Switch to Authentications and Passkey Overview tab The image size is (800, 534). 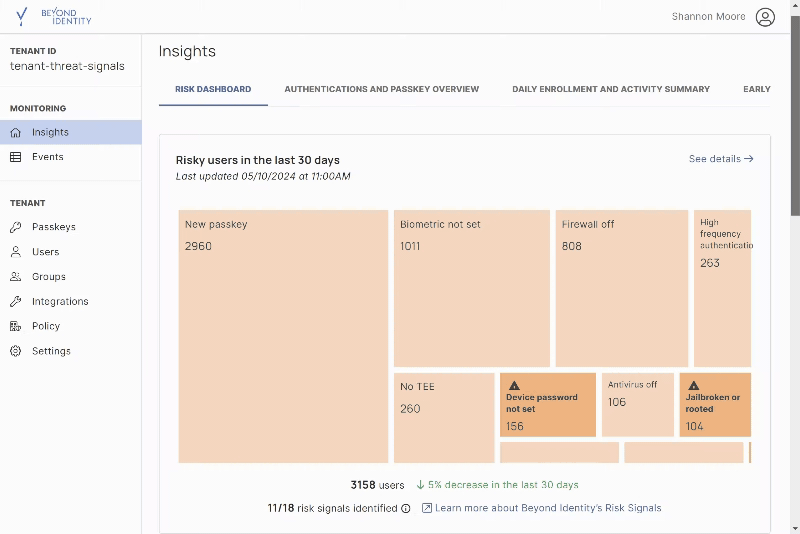point(381,89)
